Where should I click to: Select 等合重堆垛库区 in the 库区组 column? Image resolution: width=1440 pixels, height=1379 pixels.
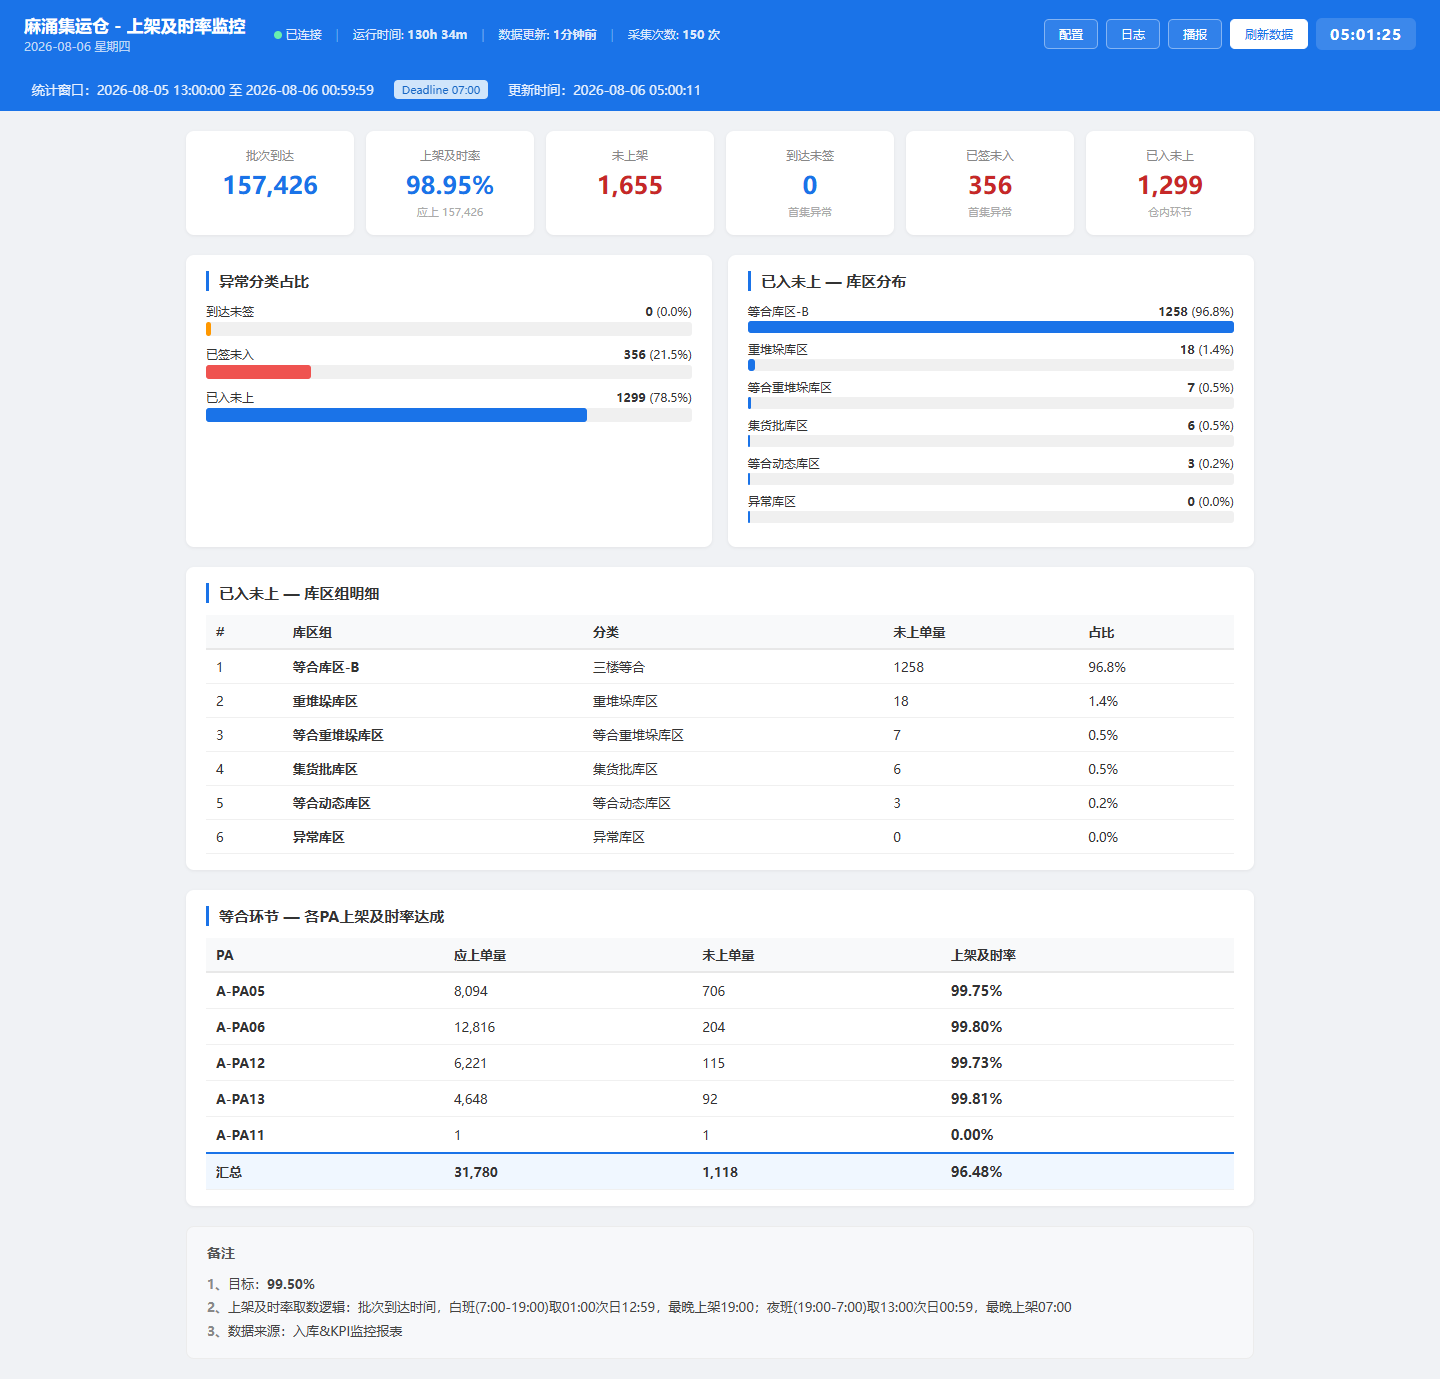click(338, 735)
